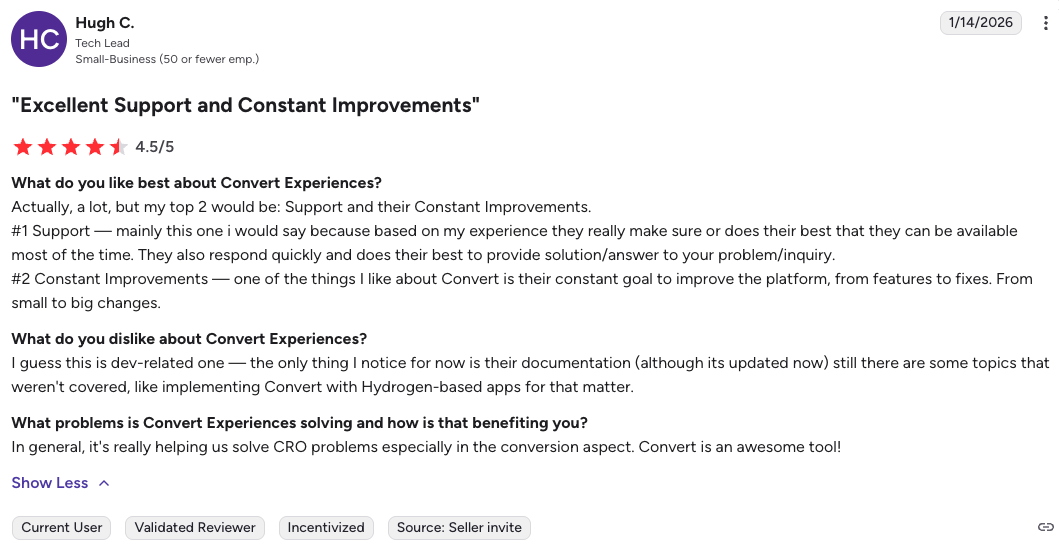Click the up chevron beside Show Less
Screen dimensions: 1059x551
point(104,483)
